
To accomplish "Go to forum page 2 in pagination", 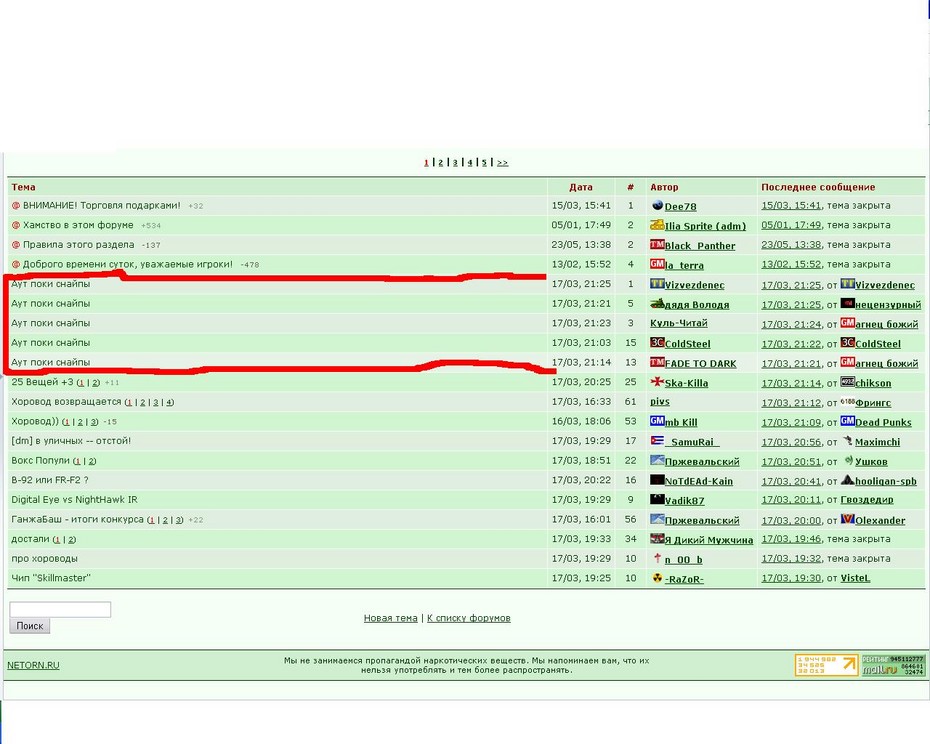I will click(x=441, y=163).
